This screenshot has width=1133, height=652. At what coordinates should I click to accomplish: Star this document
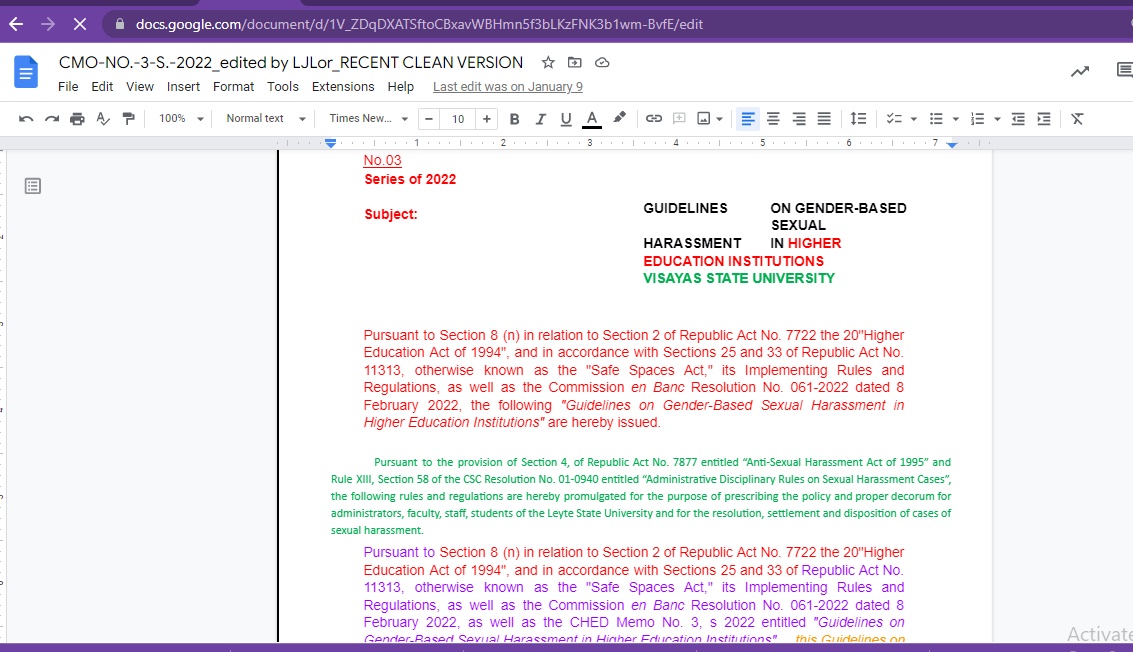tap(548, 63)
